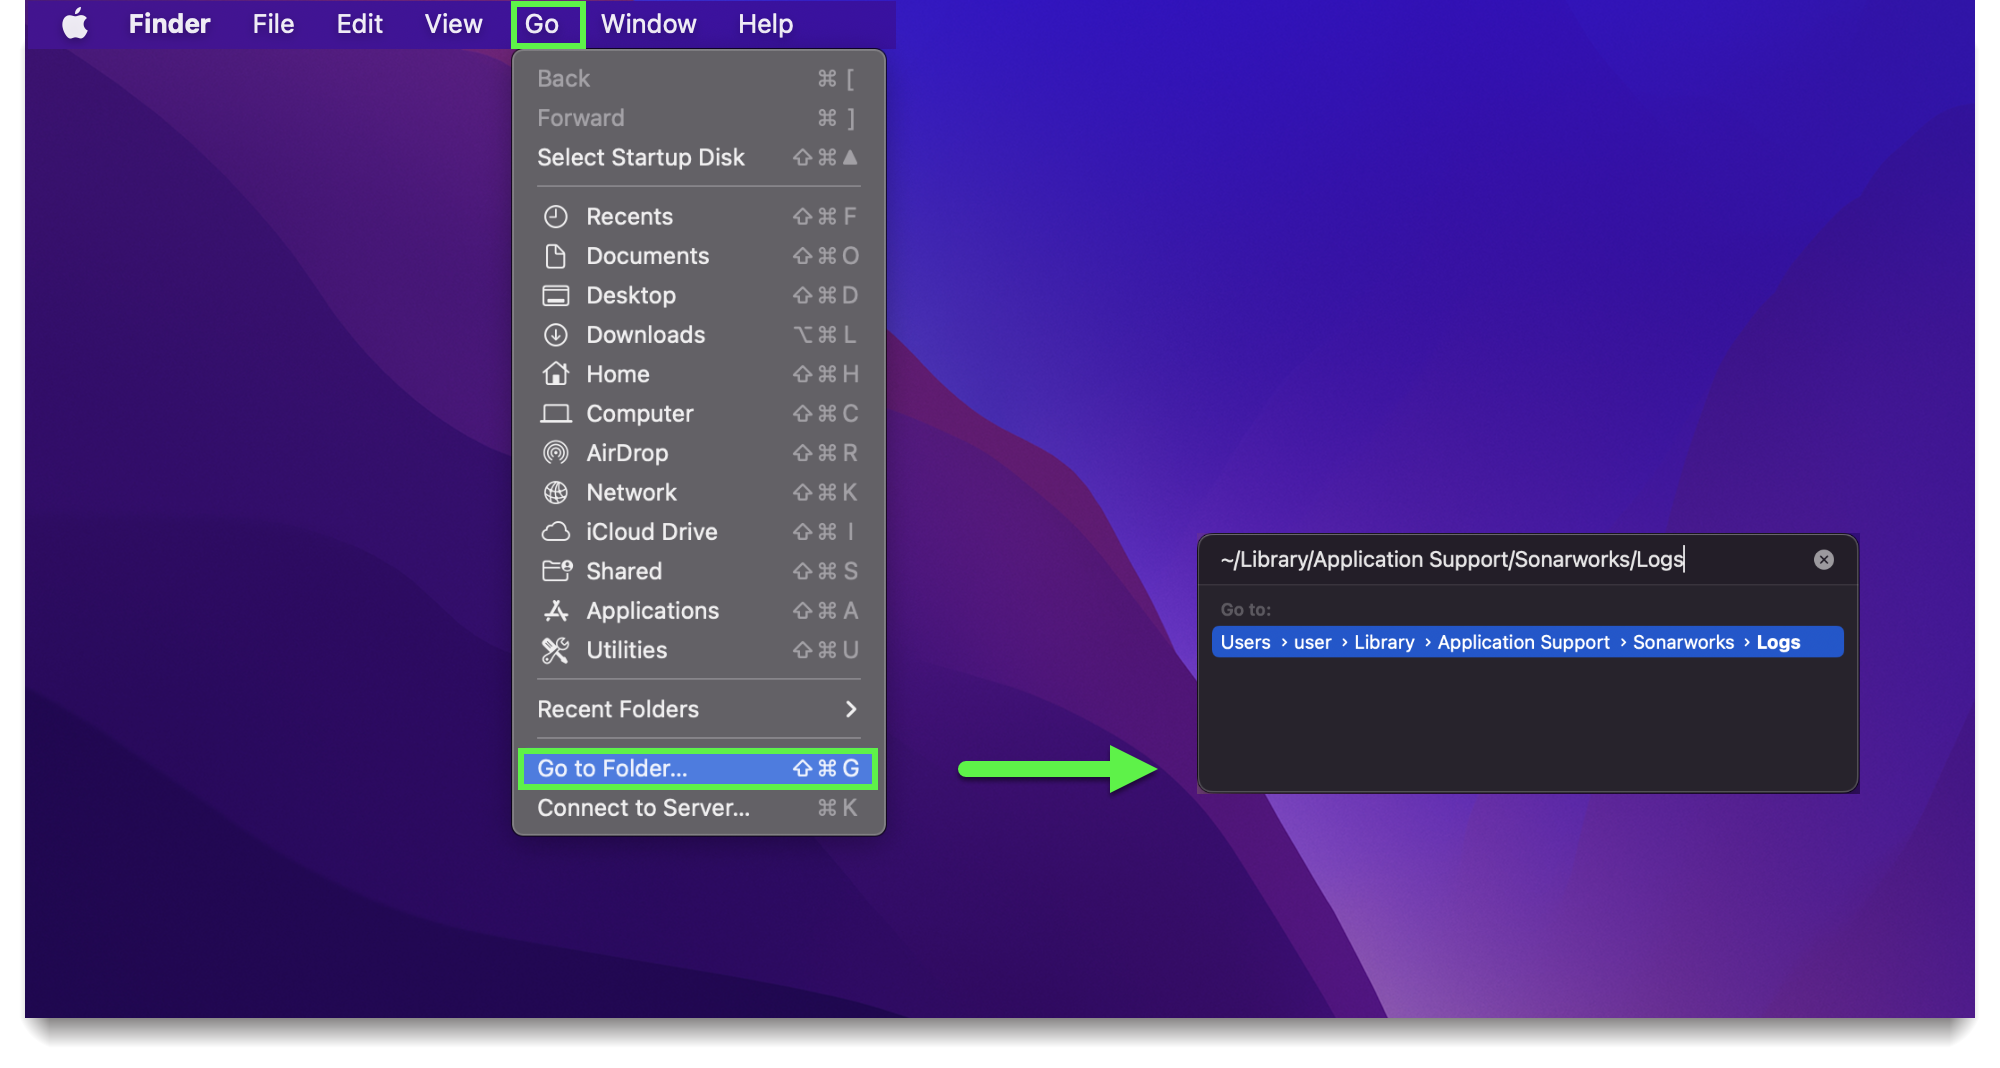Open the Help menu

[765, 24]
